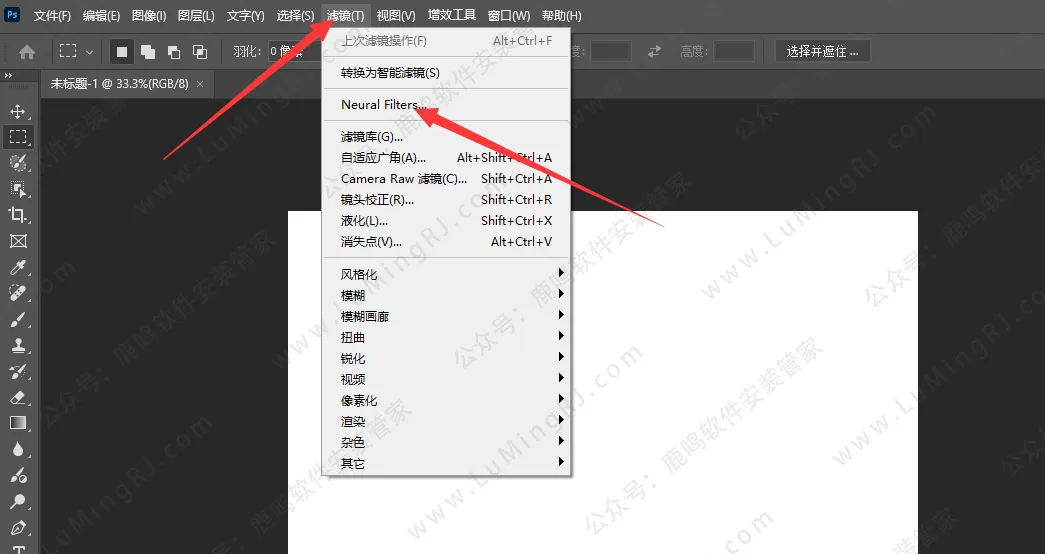The width and height of the screenshot is (1045, 554).
Task: Click the 选择并遮住 button
Action: (x=822, y=51)
